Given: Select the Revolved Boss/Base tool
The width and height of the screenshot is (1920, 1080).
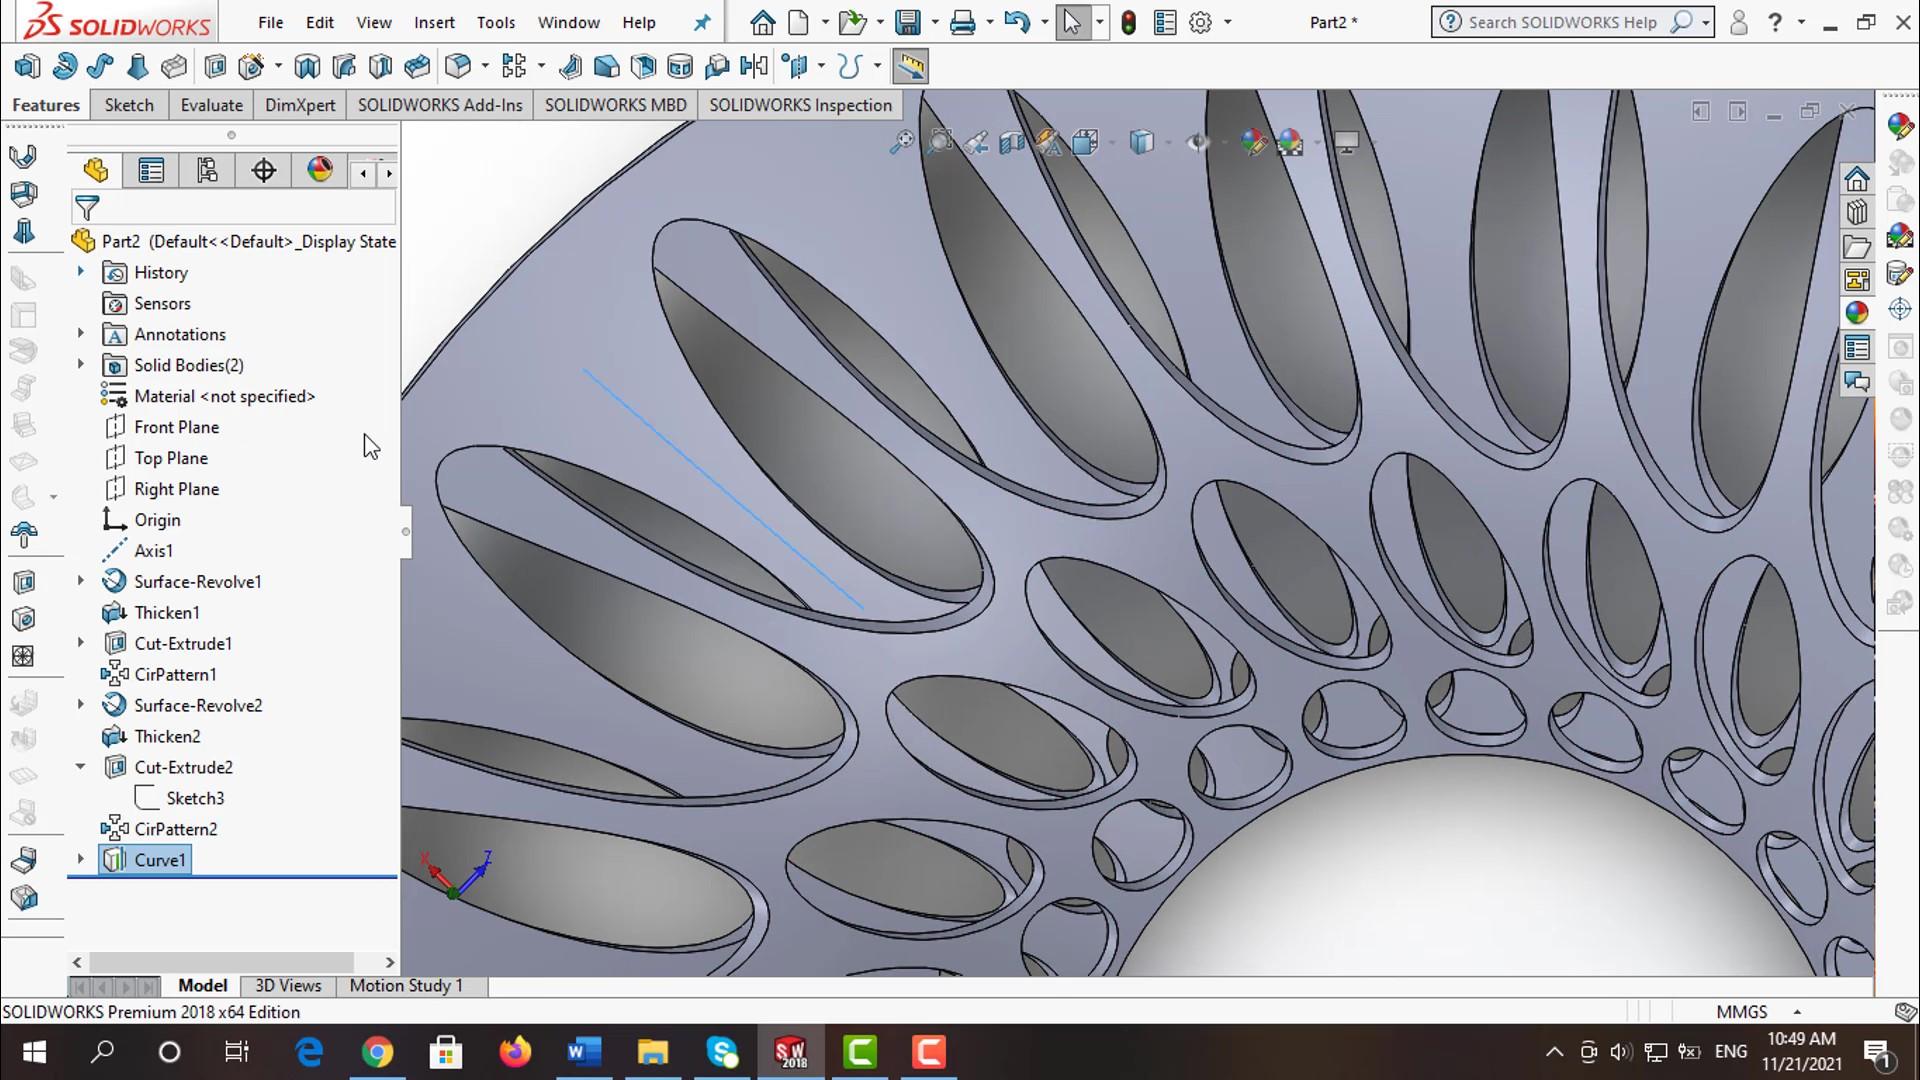Looking at the screenshot, I should [x=65, y=67].
